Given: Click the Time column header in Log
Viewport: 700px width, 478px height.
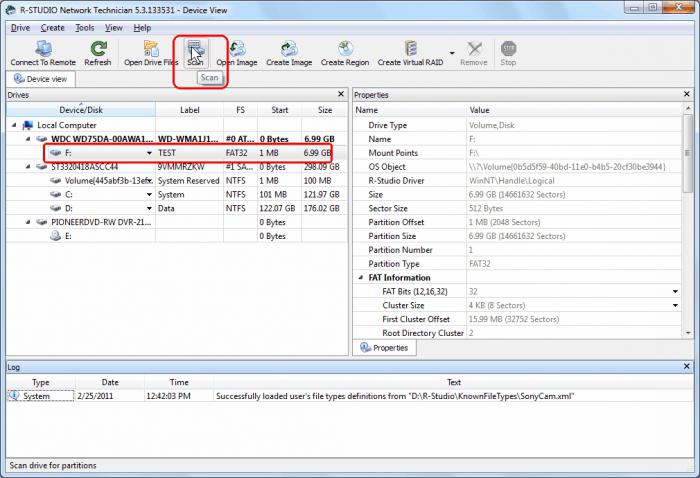Looking at the screenshot, I should [x=179, y=382].
